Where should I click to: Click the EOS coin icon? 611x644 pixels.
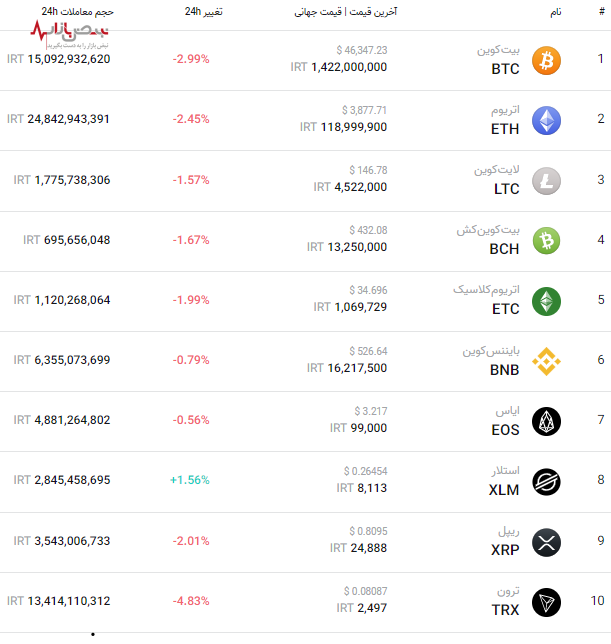(546, 421)
